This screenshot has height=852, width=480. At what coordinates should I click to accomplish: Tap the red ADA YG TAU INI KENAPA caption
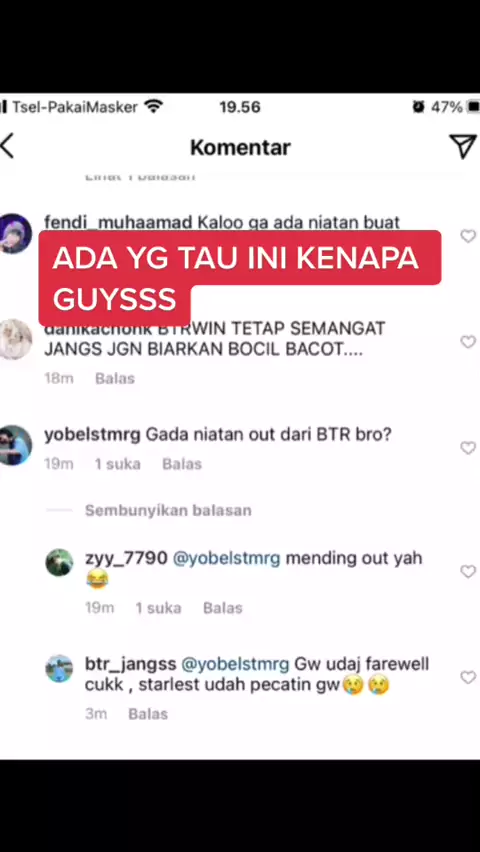point(239,278)
